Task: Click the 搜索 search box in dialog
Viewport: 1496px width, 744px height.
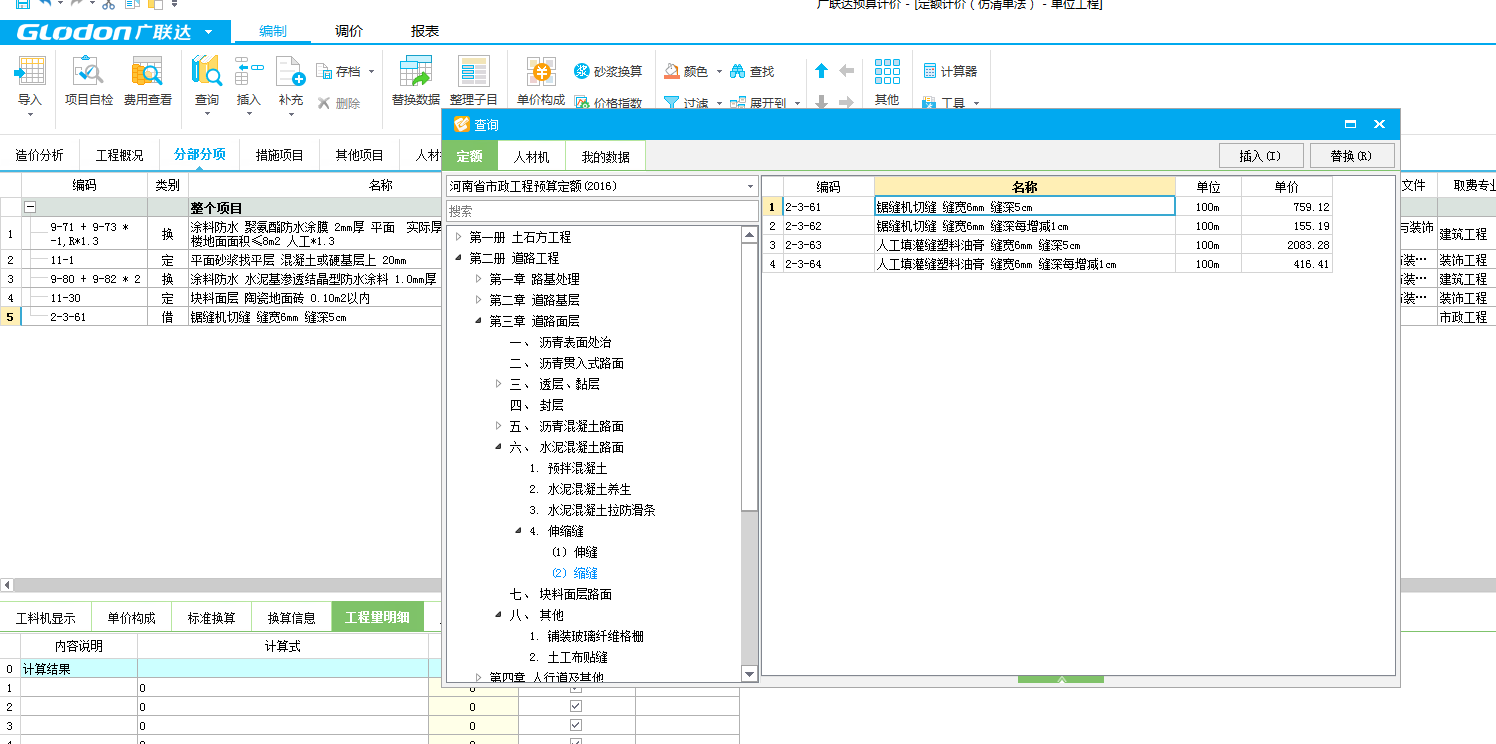Action: tap(602, 211)
